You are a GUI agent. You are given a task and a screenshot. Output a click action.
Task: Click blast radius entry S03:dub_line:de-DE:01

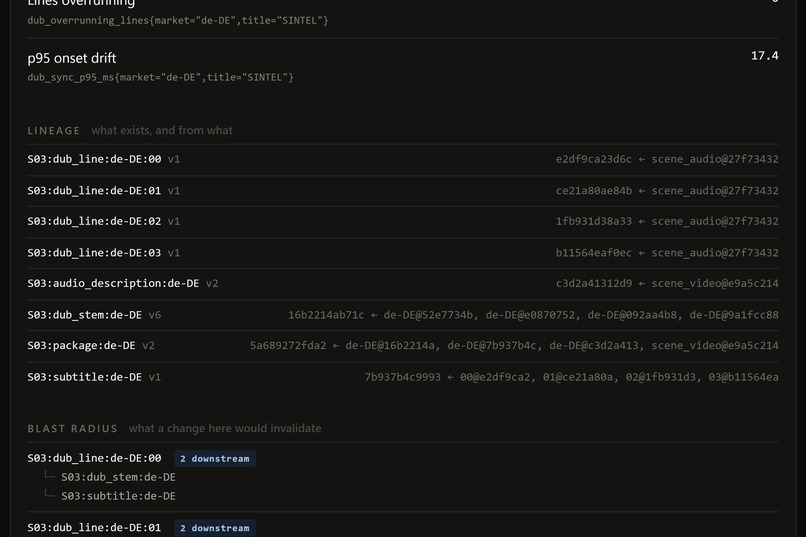click(x=94, y=528)
